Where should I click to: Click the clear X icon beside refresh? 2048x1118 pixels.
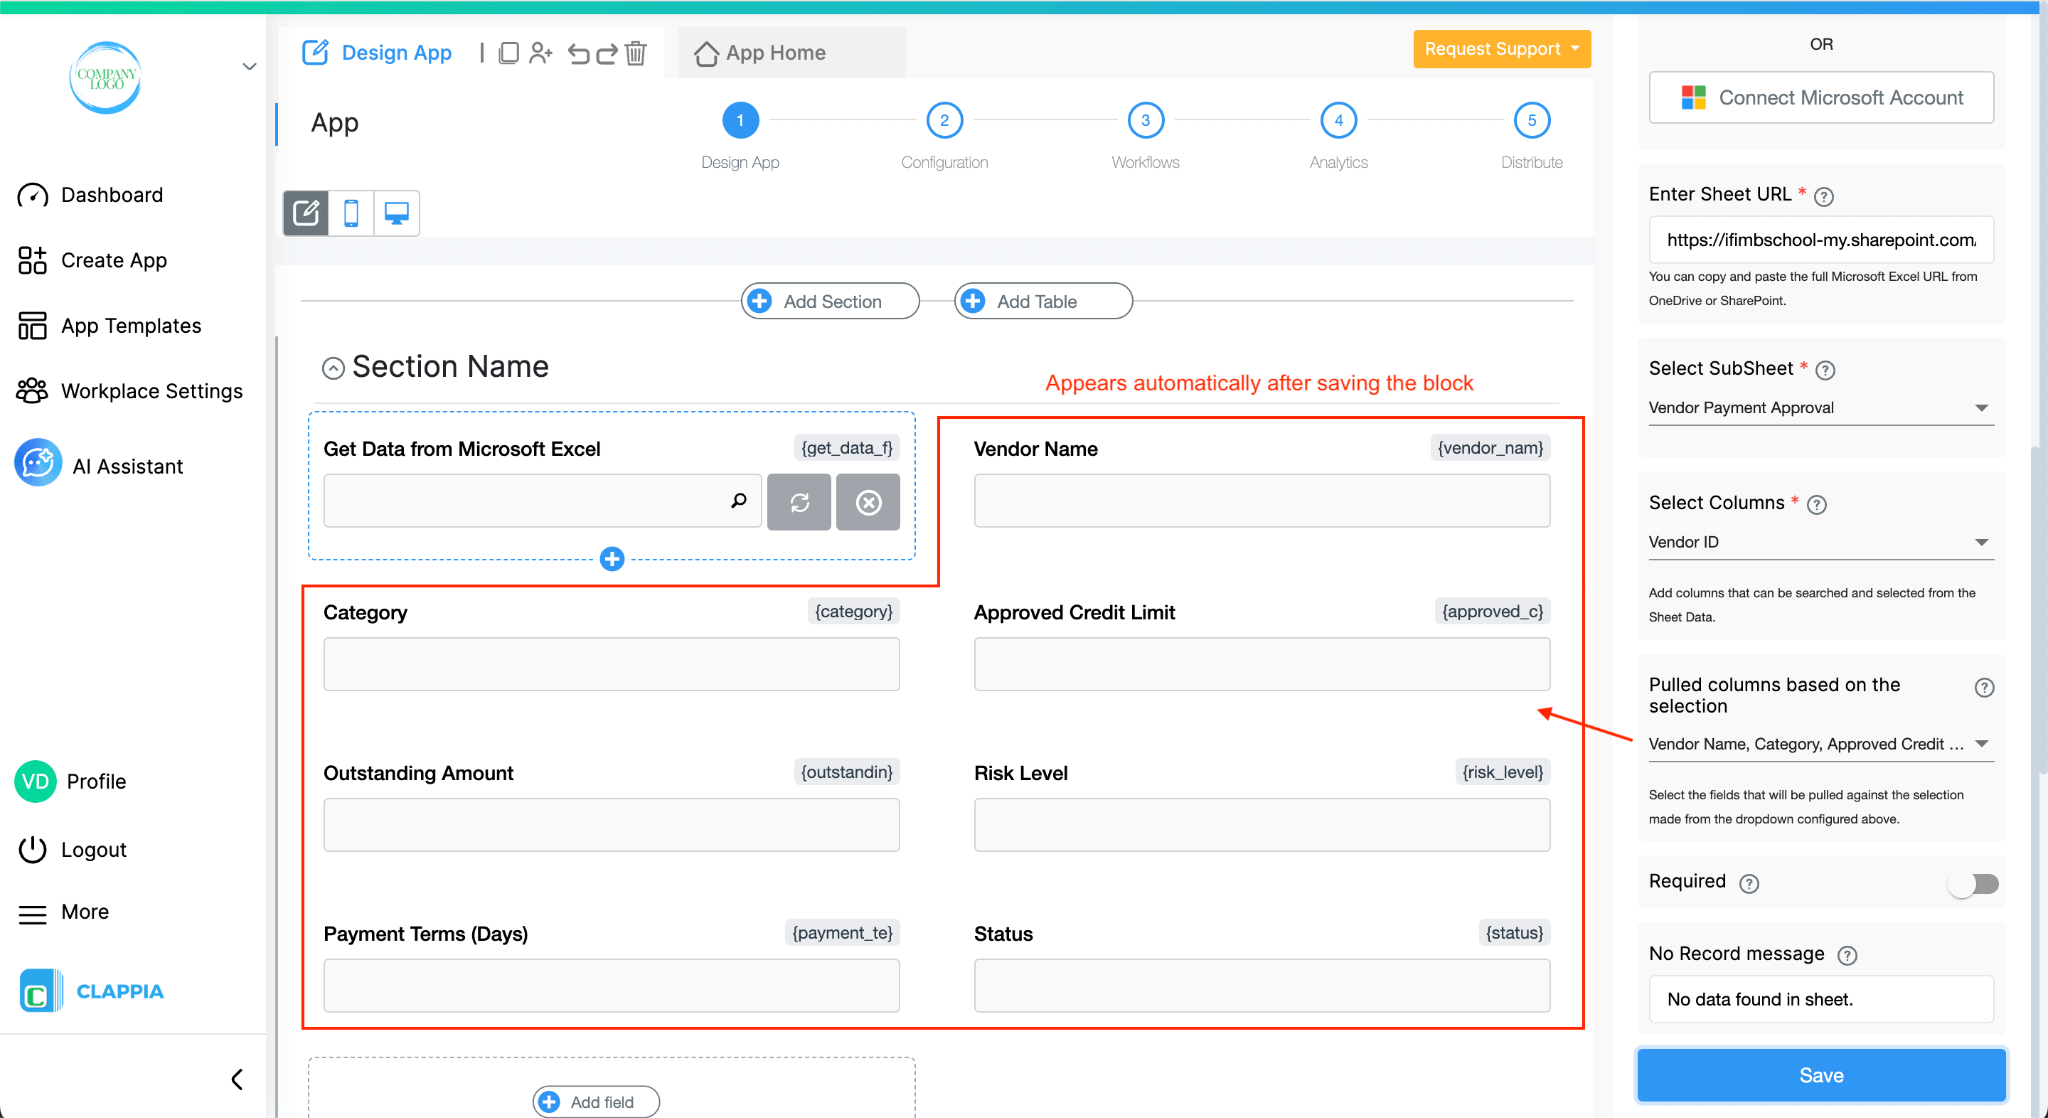coord(868,502)
